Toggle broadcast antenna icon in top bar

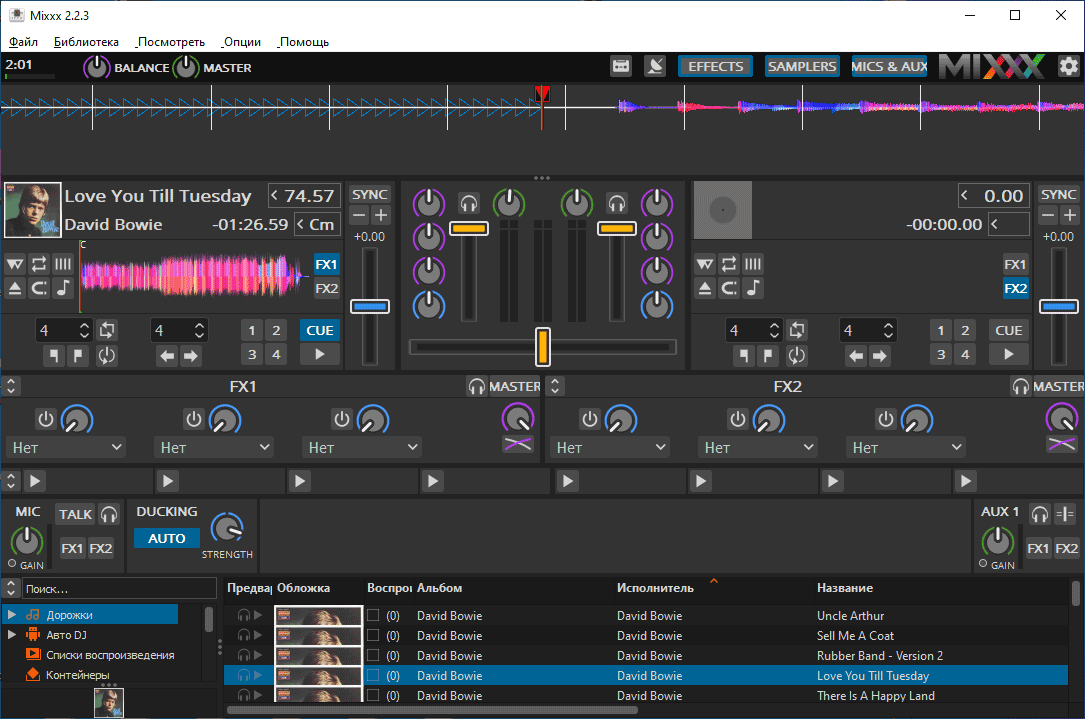click(655, 66)
